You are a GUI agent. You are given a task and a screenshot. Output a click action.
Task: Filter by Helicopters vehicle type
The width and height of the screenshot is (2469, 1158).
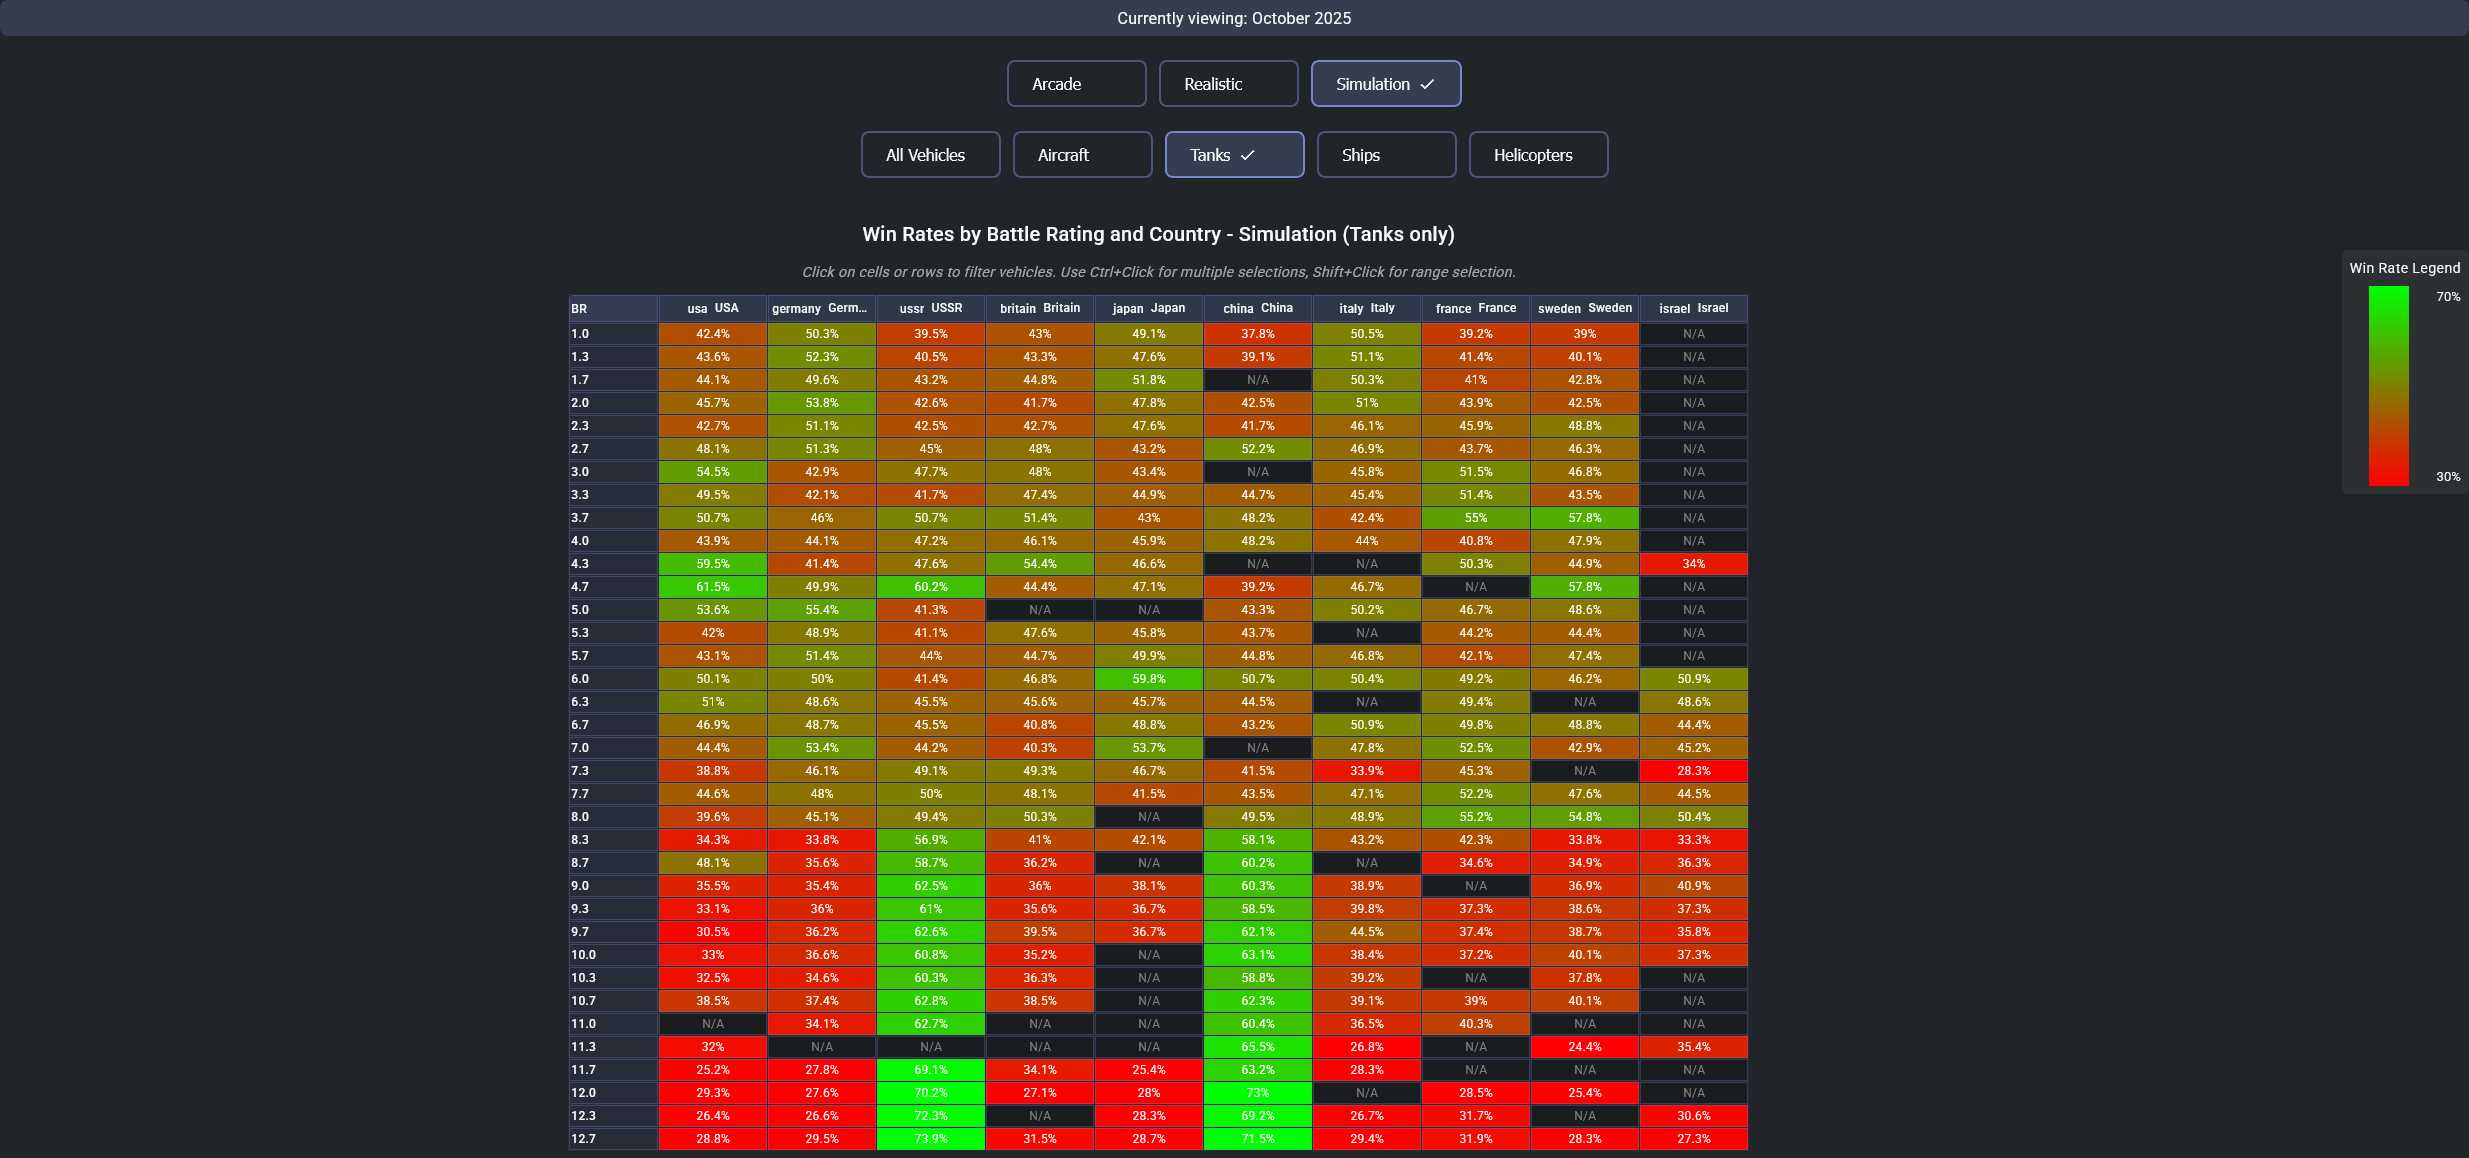1538,155
